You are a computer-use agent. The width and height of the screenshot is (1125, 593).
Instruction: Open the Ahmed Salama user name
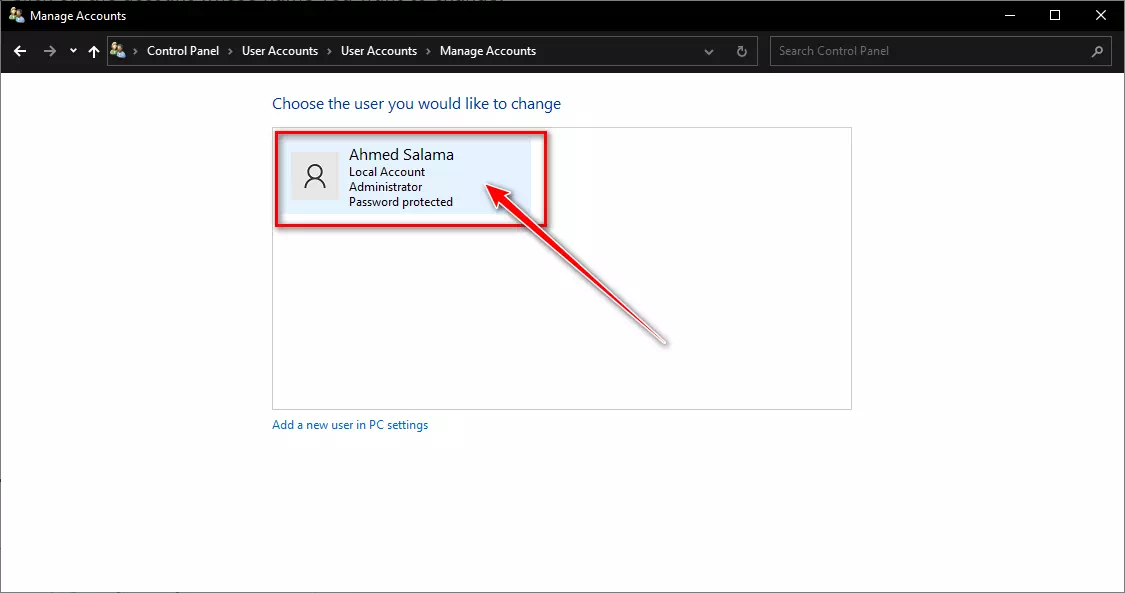point(401,154)
